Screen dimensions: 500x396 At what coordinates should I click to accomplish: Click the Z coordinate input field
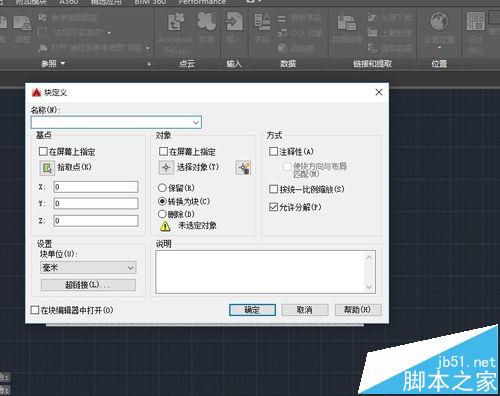(96, 221)
